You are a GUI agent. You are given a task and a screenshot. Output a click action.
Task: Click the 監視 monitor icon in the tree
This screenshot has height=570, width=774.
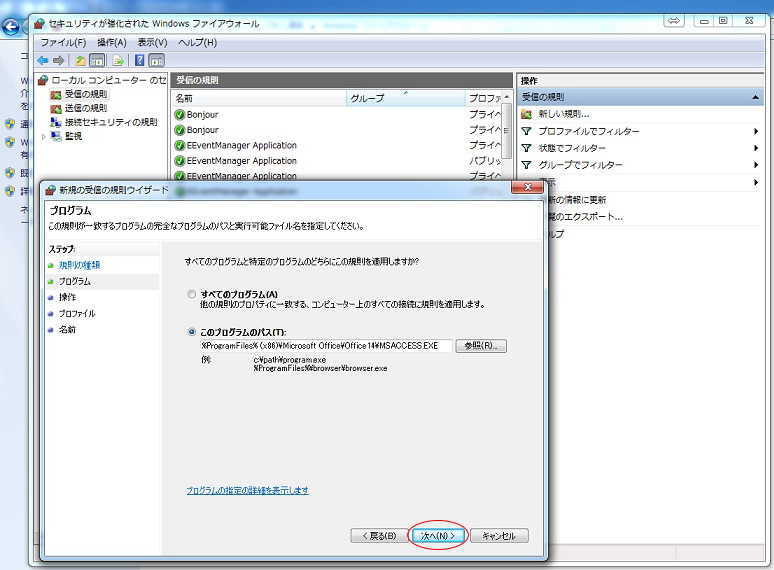pyautogui.click(x=56, y=136)
